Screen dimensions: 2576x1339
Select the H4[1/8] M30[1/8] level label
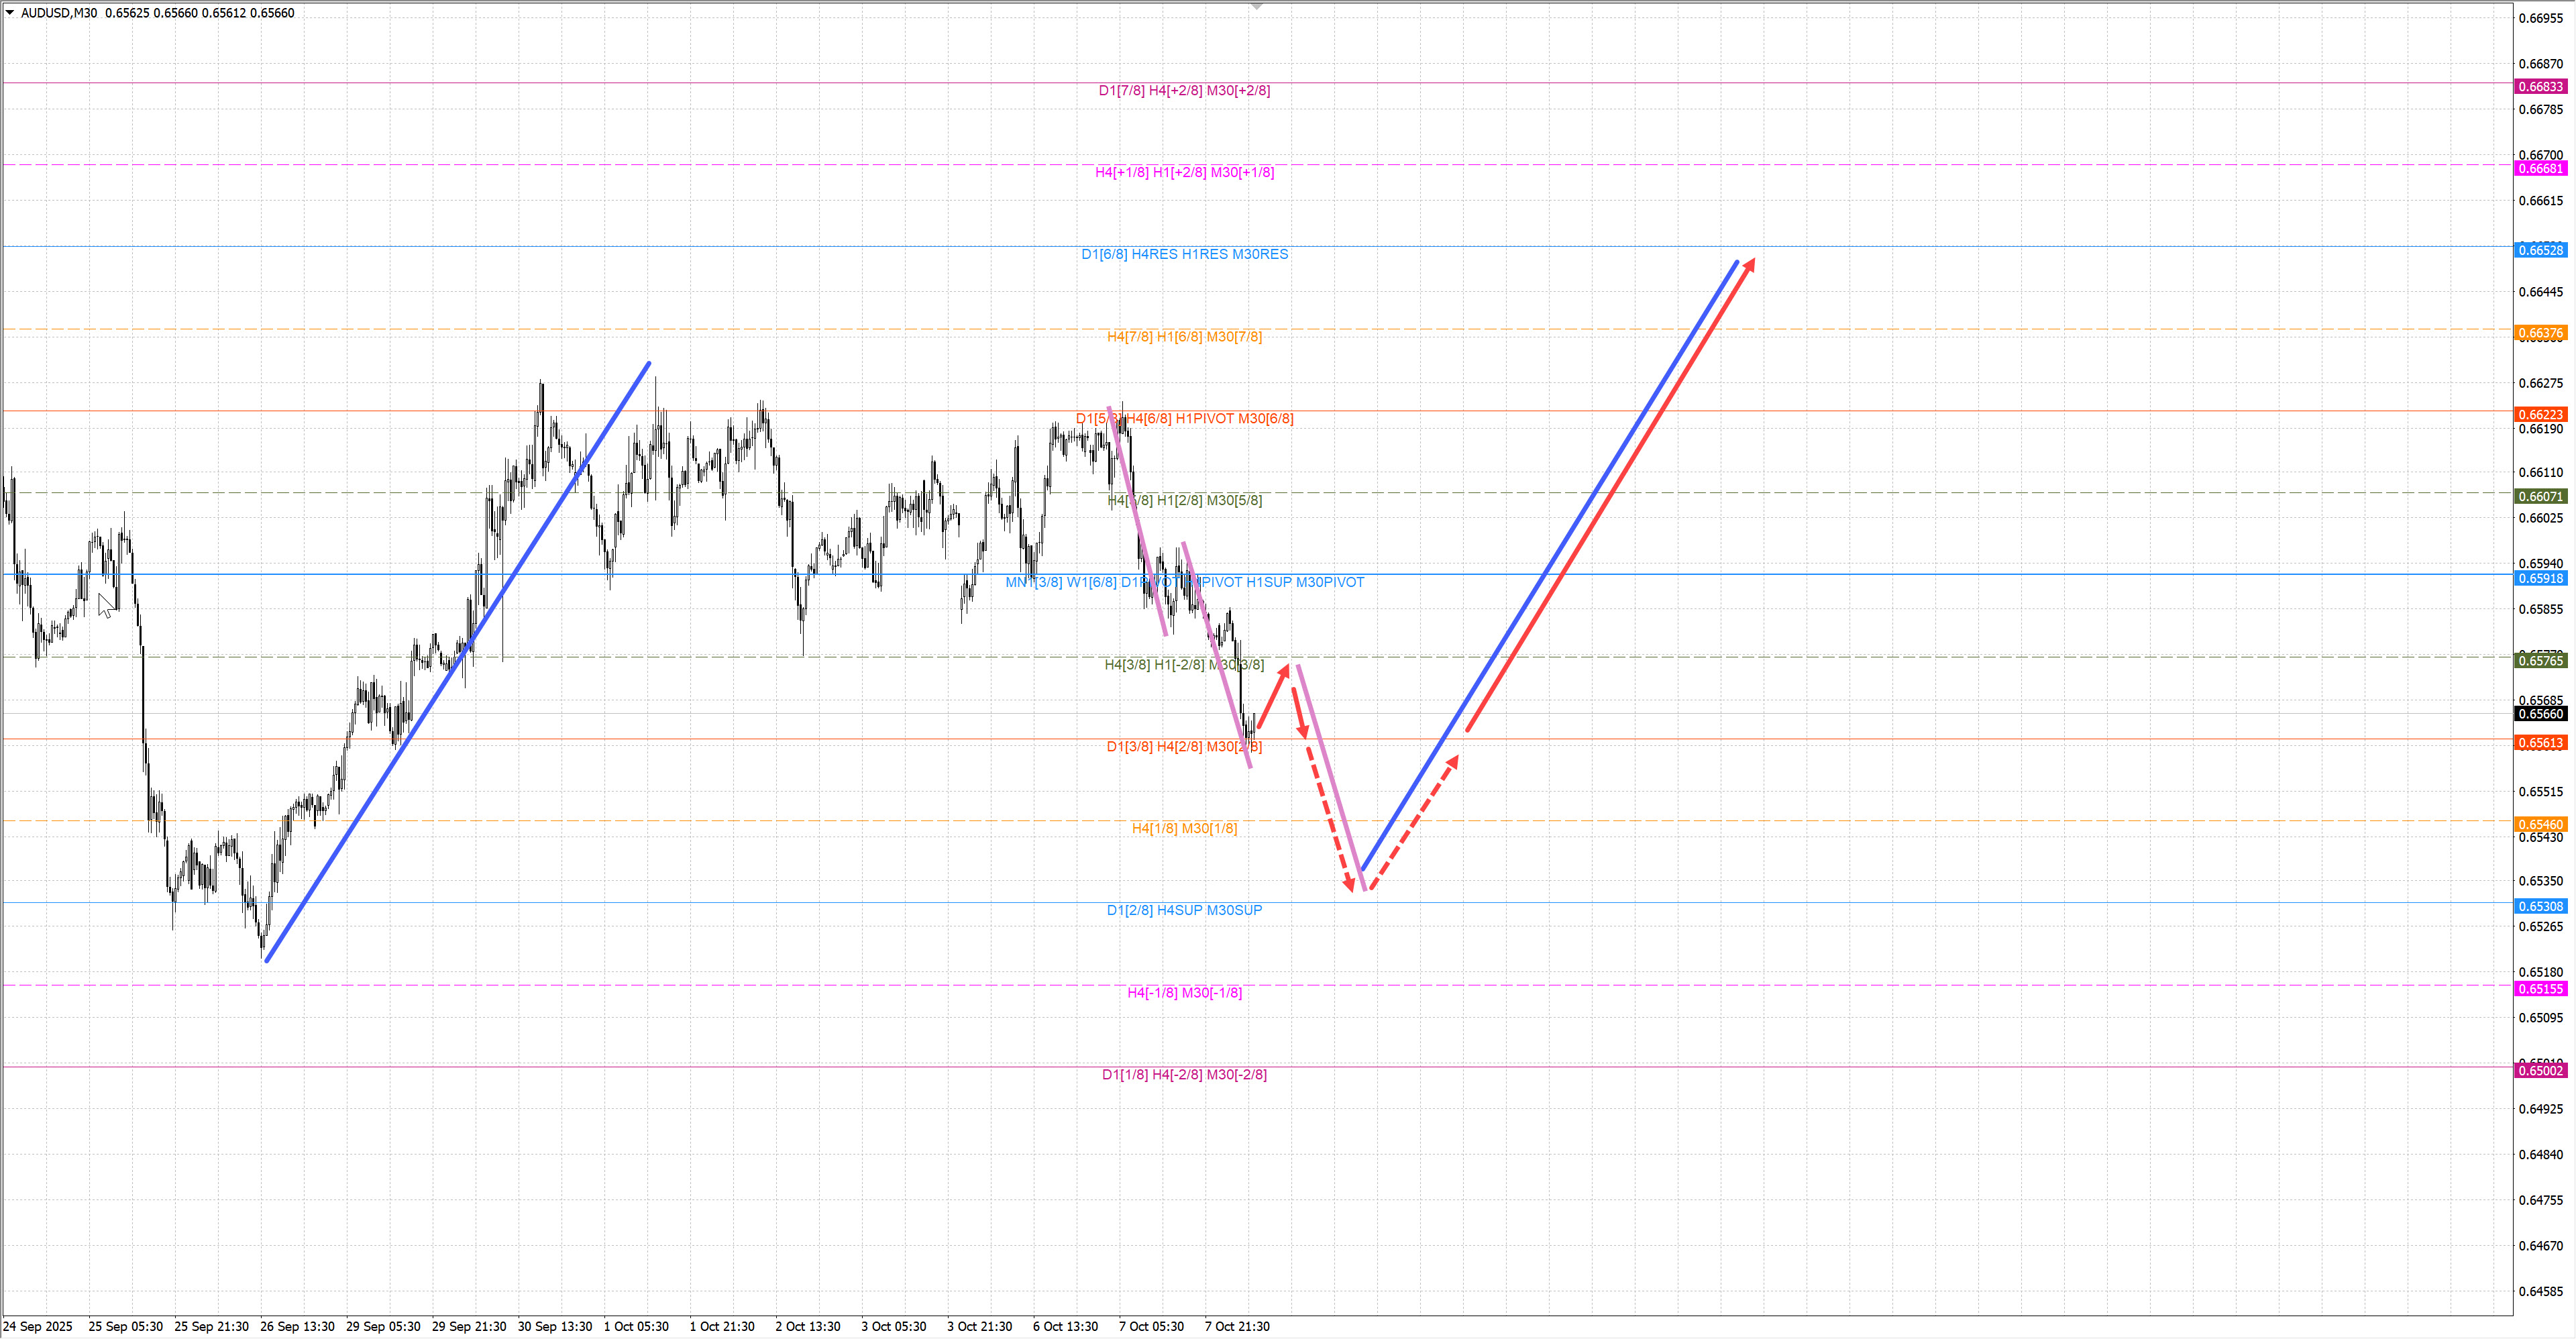1184,828
